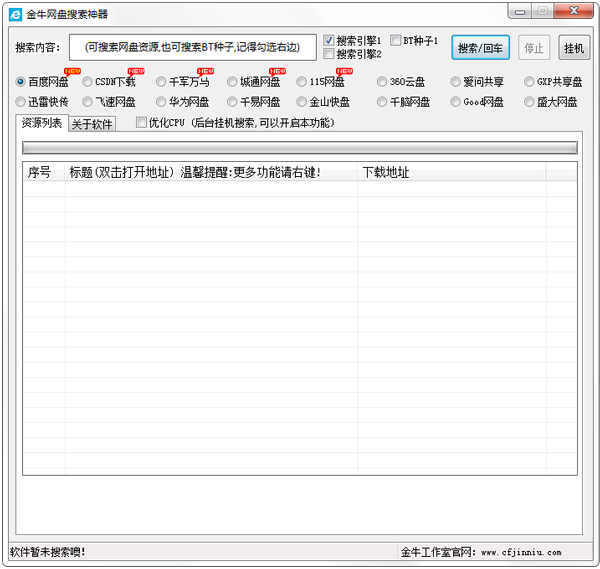
Task: Open the 关于软件 tab
Action: click(92, 124)
